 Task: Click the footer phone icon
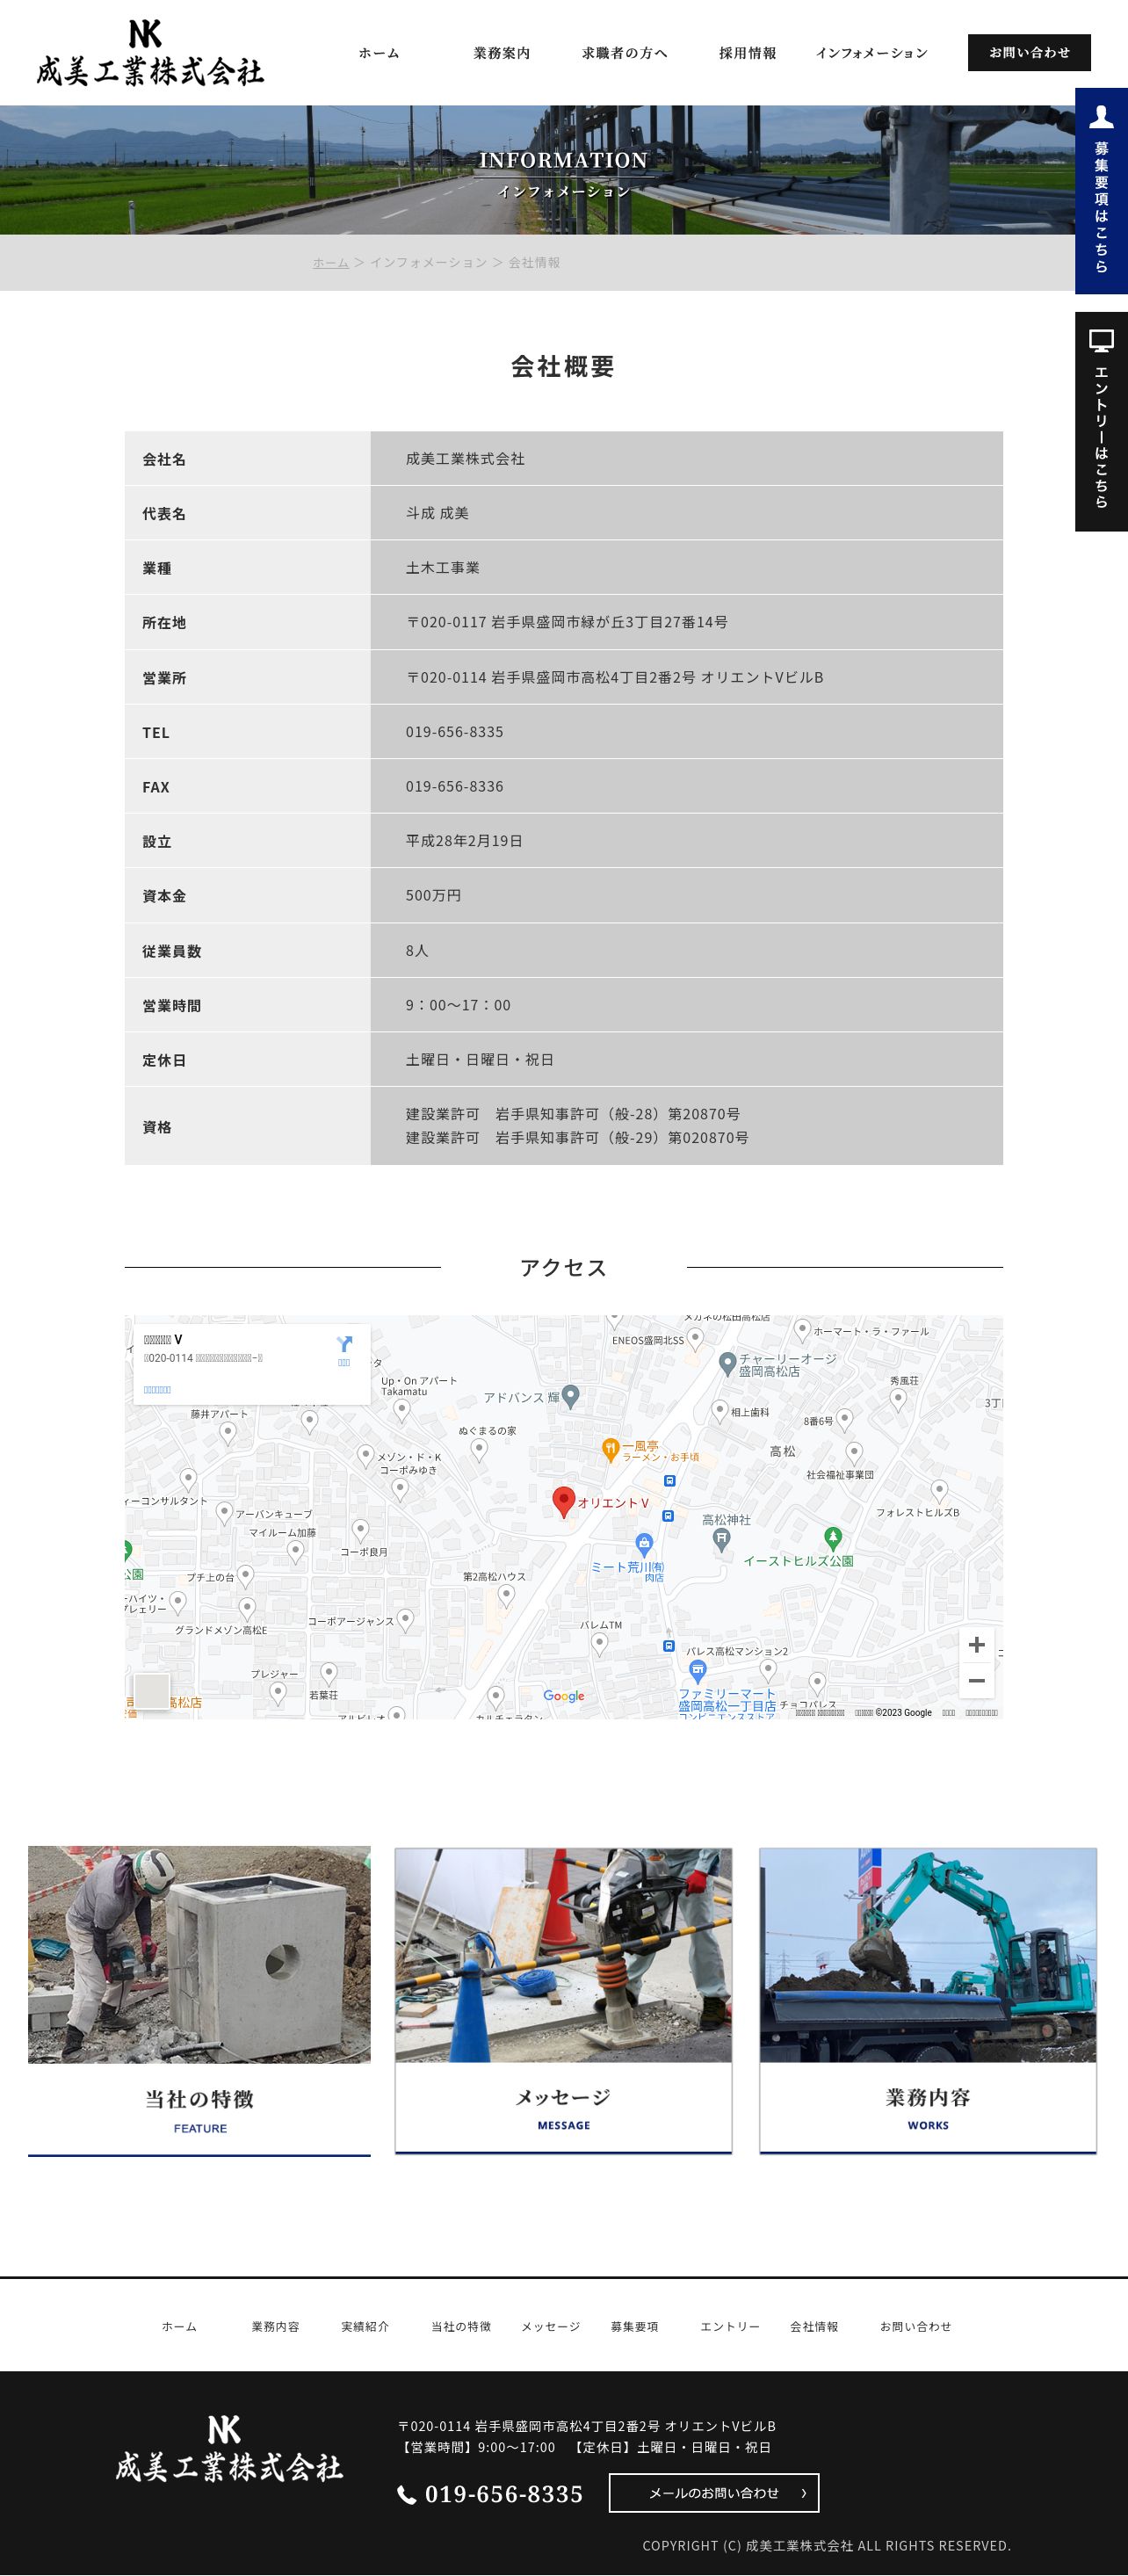tap(407, 2495)
